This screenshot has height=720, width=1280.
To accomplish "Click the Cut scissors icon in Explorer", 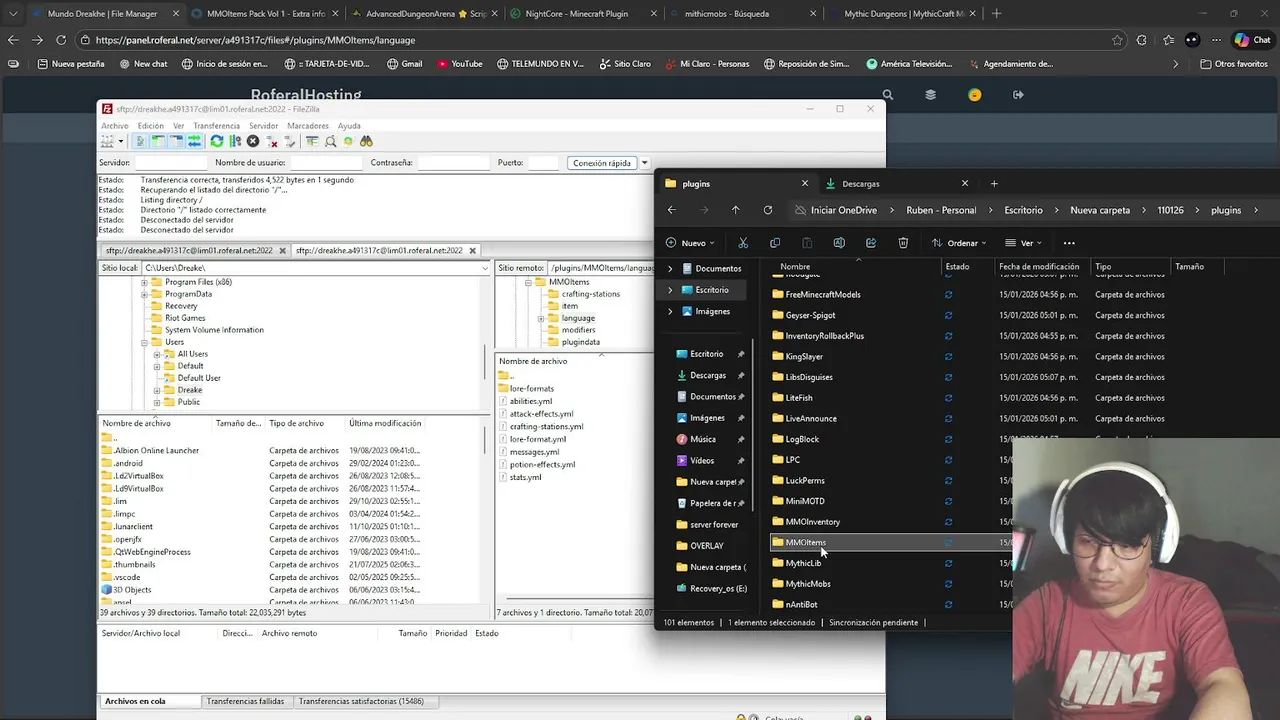I will tap(743, 243).
